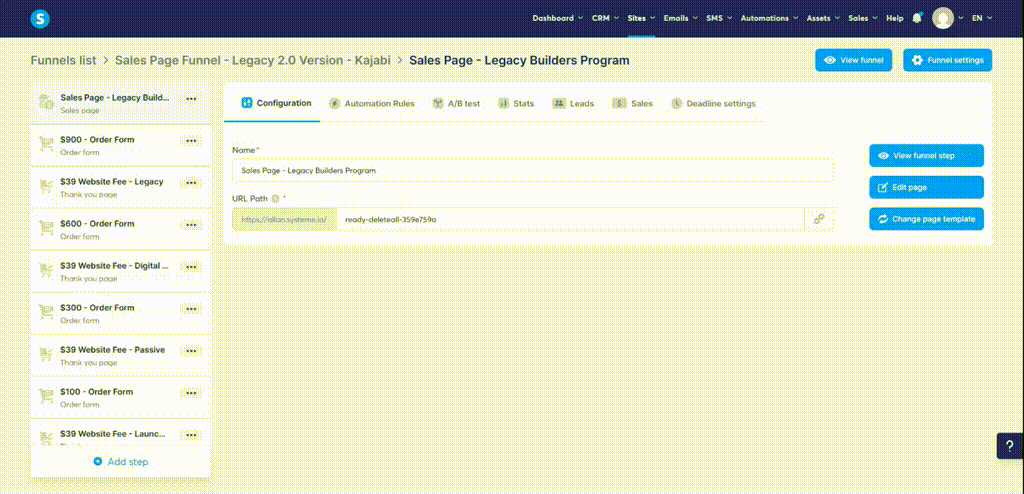Click the View funnel button
This screenshot has width=1024, height=494.
pyautogui.click(x=854, y=60)
